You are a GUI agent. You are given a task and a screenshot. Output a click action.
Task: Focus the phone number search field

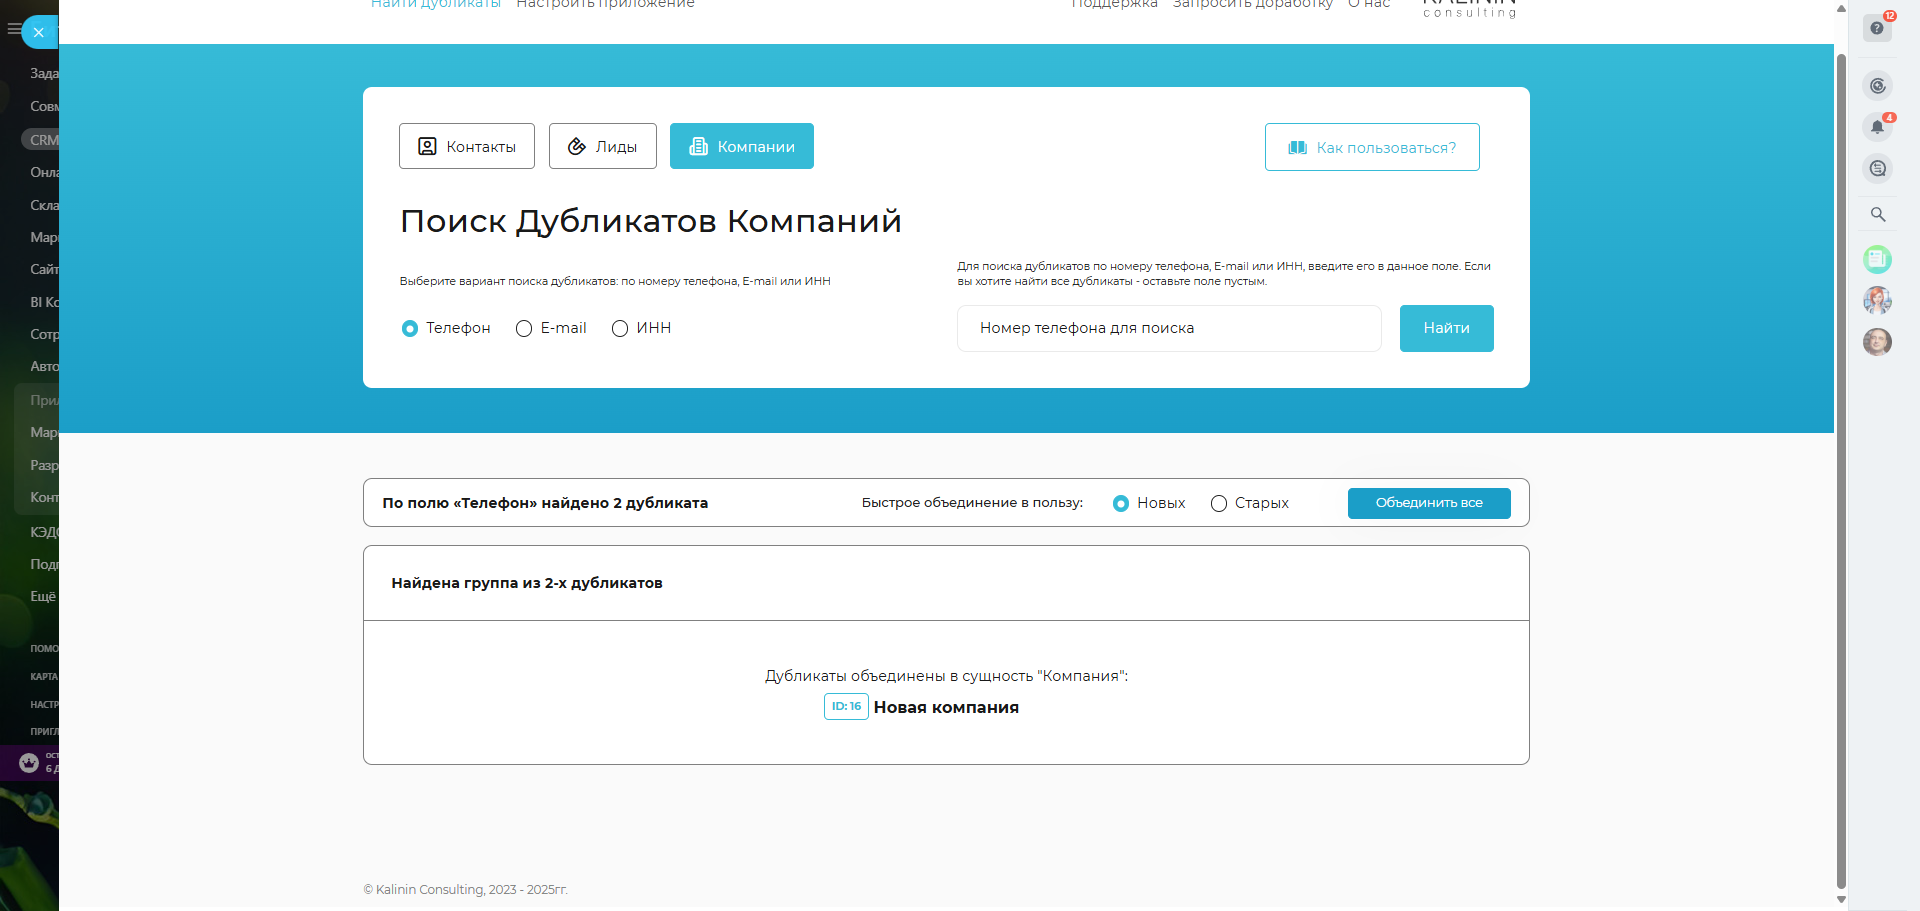pos(1168,329)
